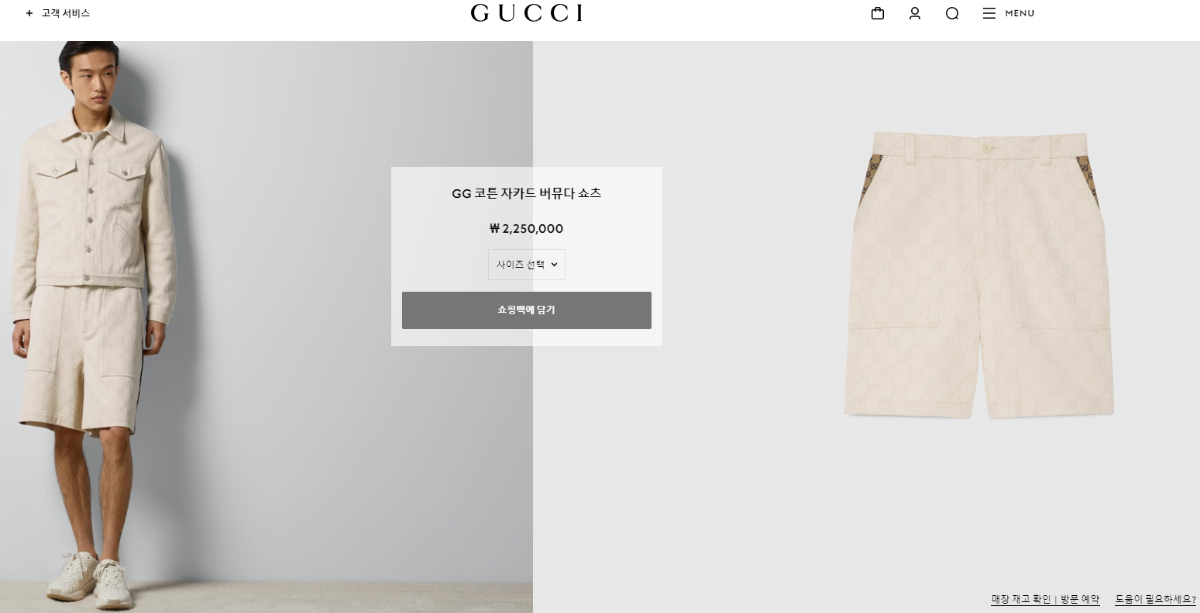Screen dimensions: 1200x613
Task: View the model photo wearing the outfit
Action: pyautogui.click(x=266, y=327)
